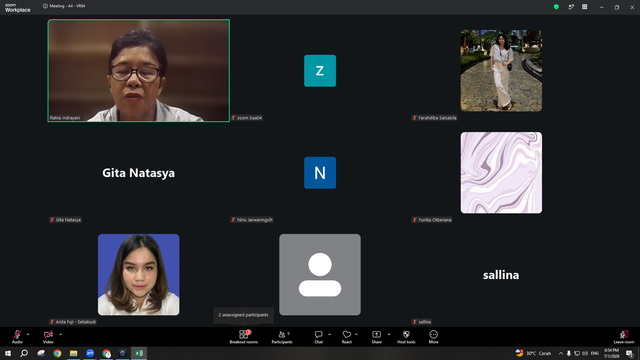Expand chat options arrow beside Chat
The width and height of the screenshot is (640, 360).
(x=329, y=334)
